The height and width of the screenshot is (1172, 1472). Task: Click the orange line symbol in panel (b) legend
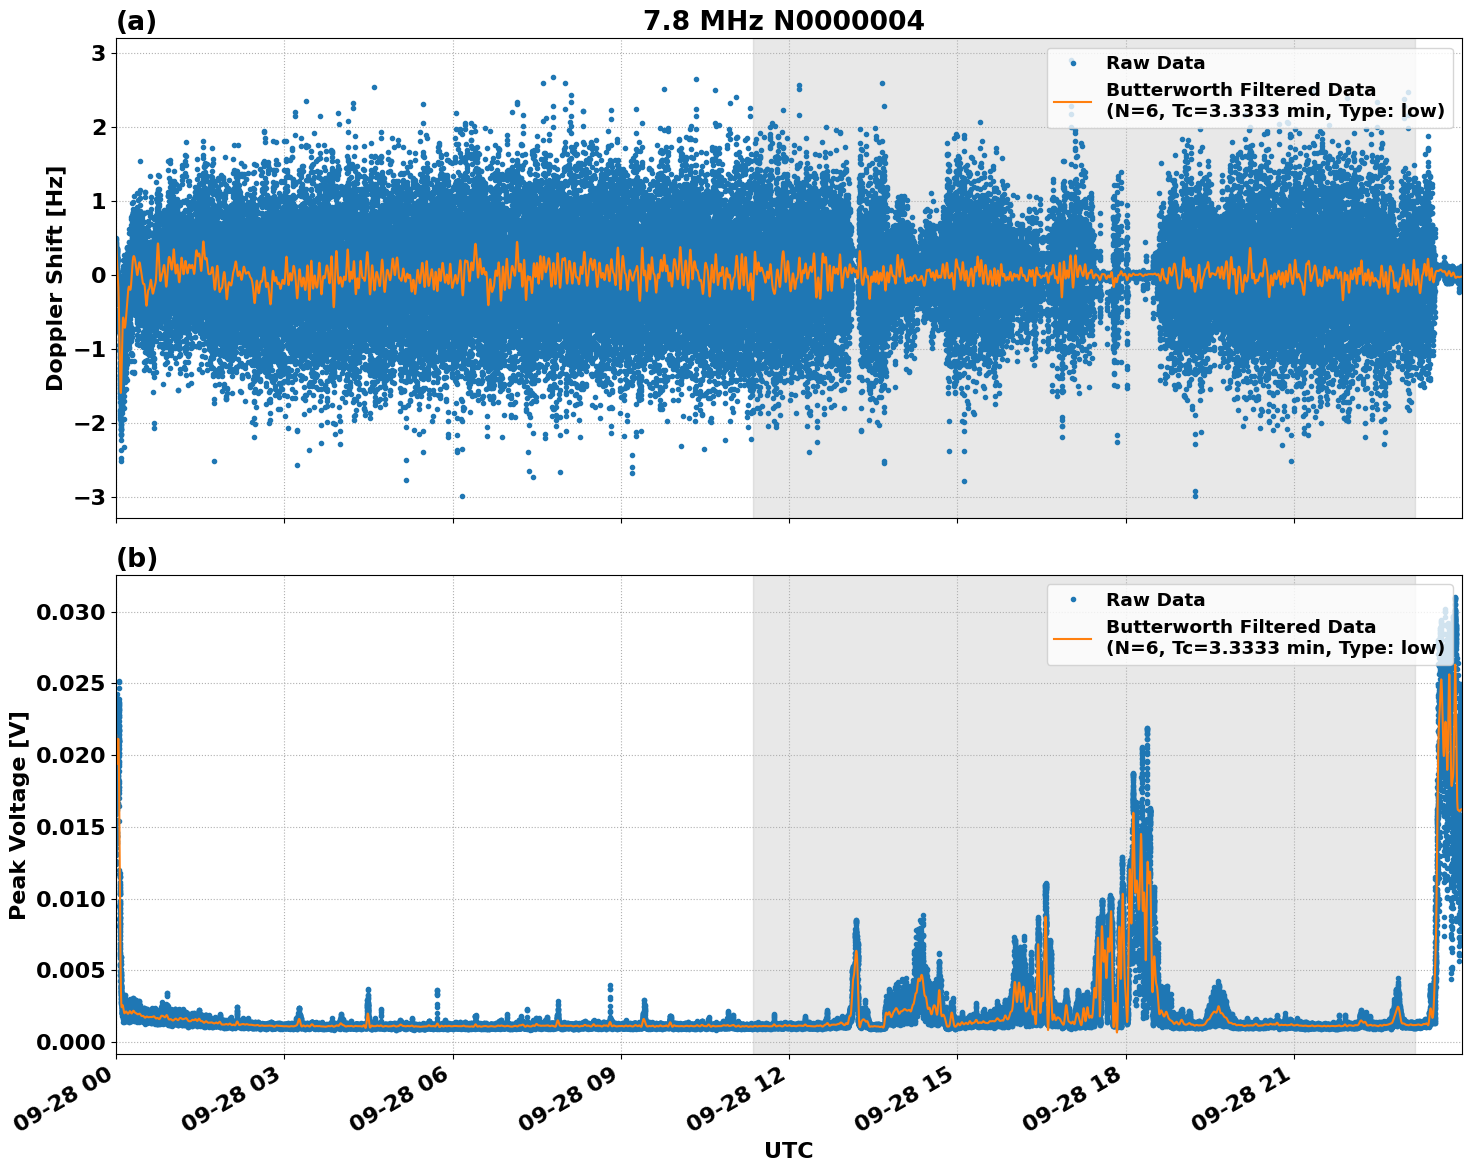tap(1073, 636)
